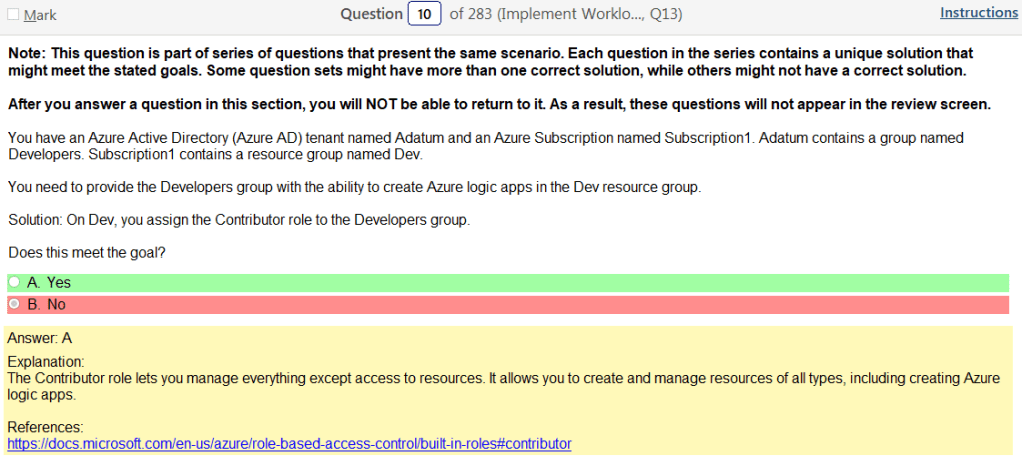The image size is (1022, 466).
Task: Click the 'Solution: On Dev' sentence
Action: [x=238, y=220]
